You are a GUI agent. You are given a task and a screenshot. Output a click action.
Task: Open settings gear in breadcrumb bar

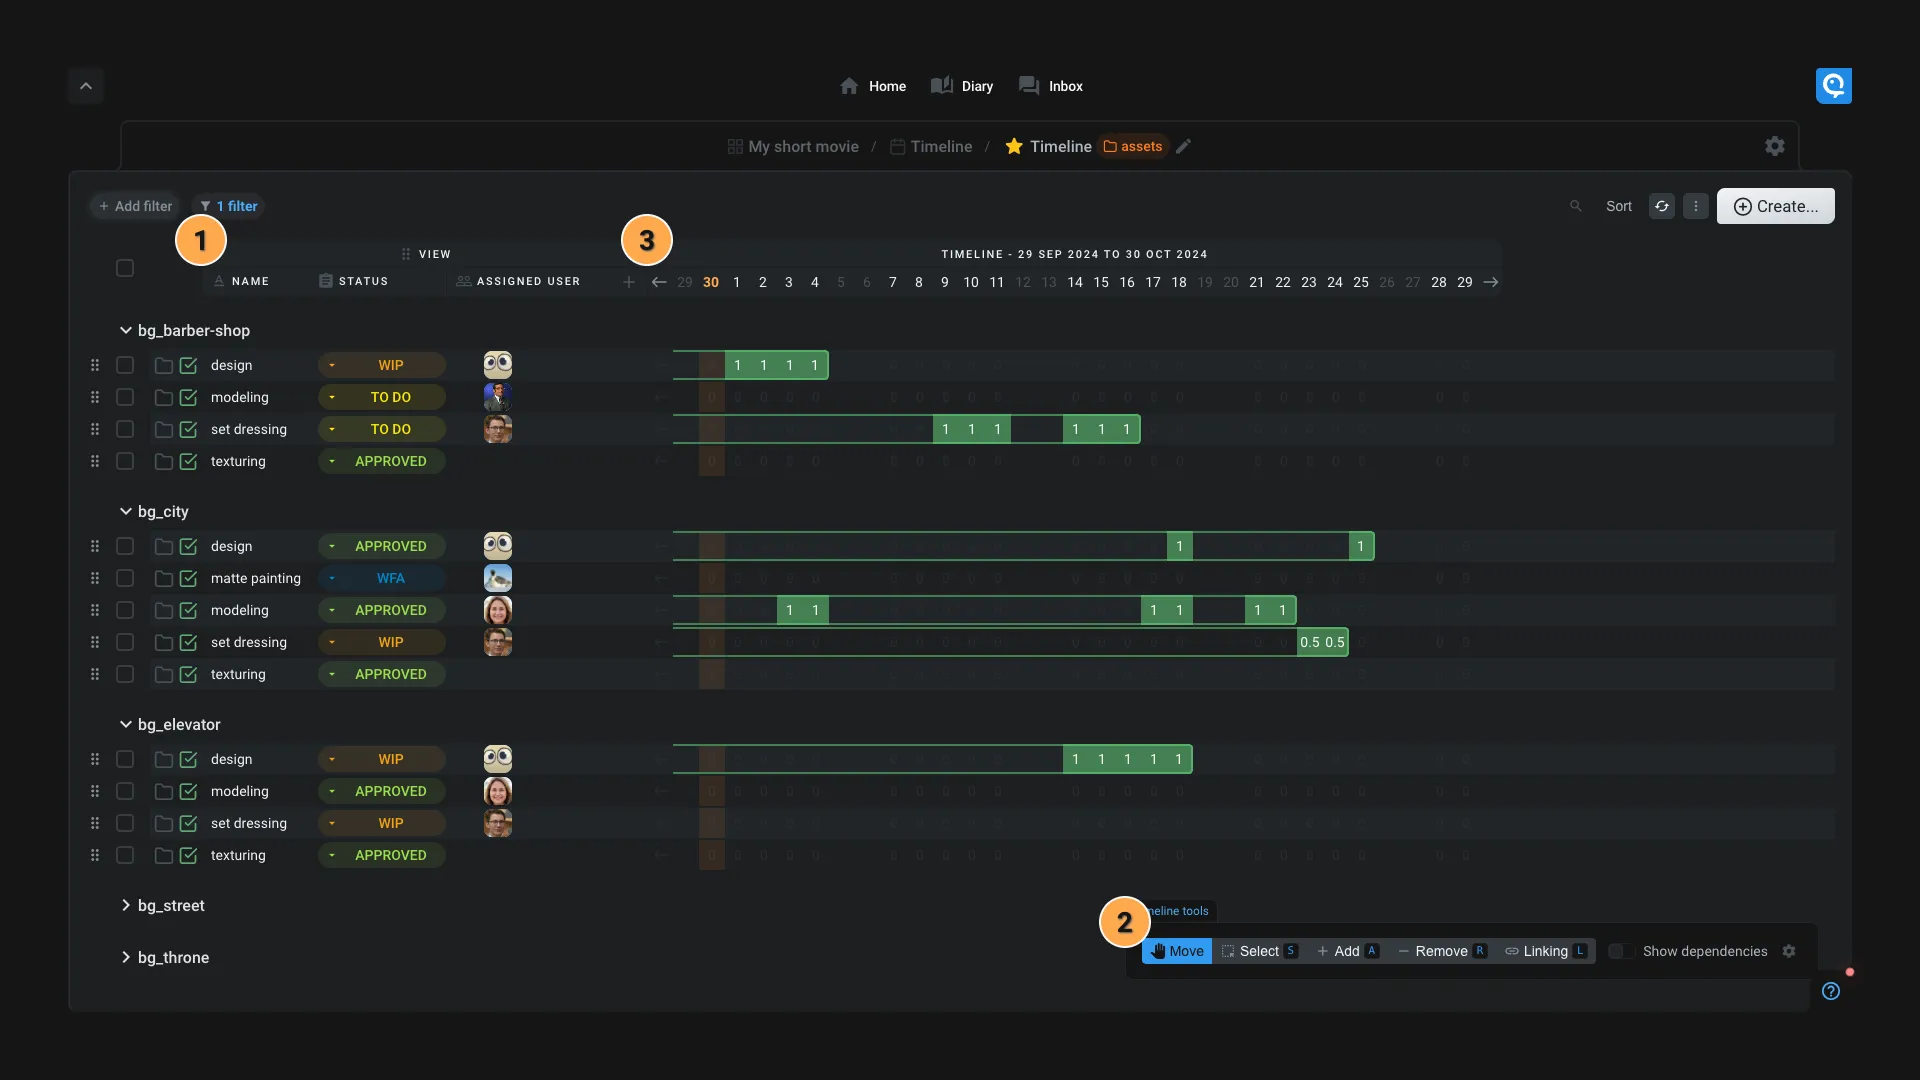click(1774, 146)
